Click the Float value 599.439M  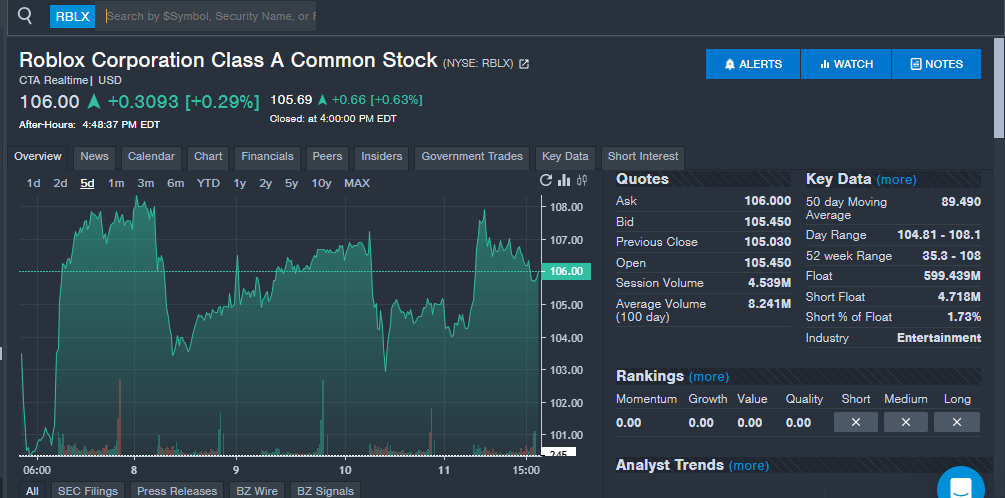coord(952,276)
